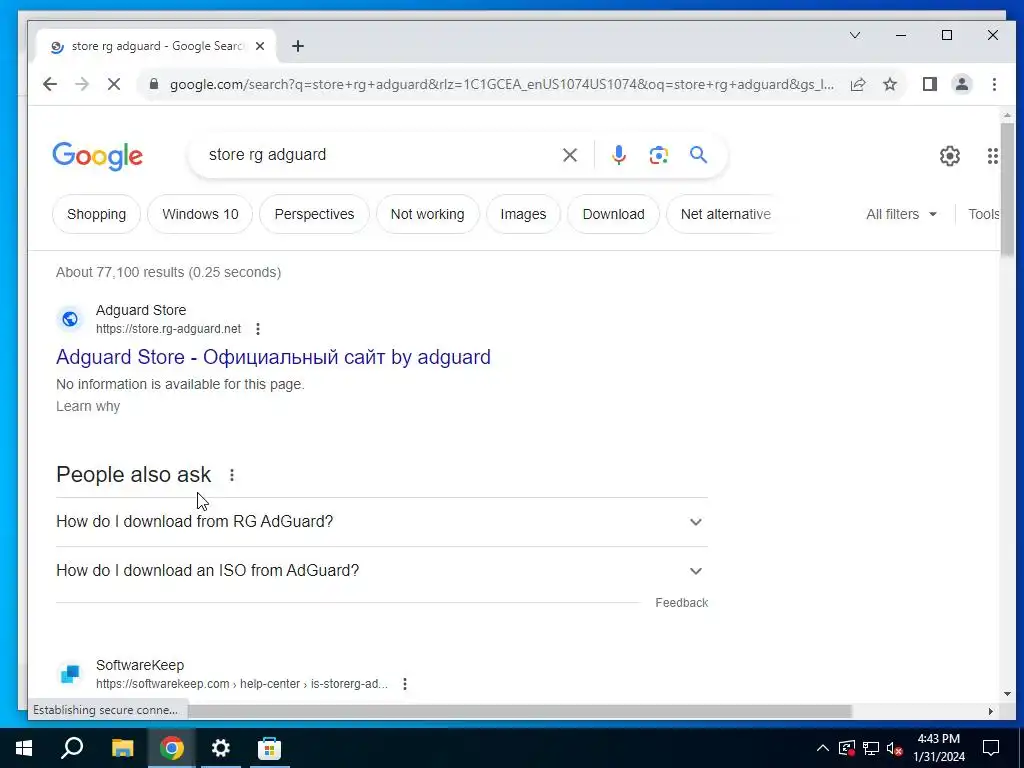Screen dimensions: 1024x768
Task: Click horizontal scrollbar right arrow
Action: [x=991, y=711]
